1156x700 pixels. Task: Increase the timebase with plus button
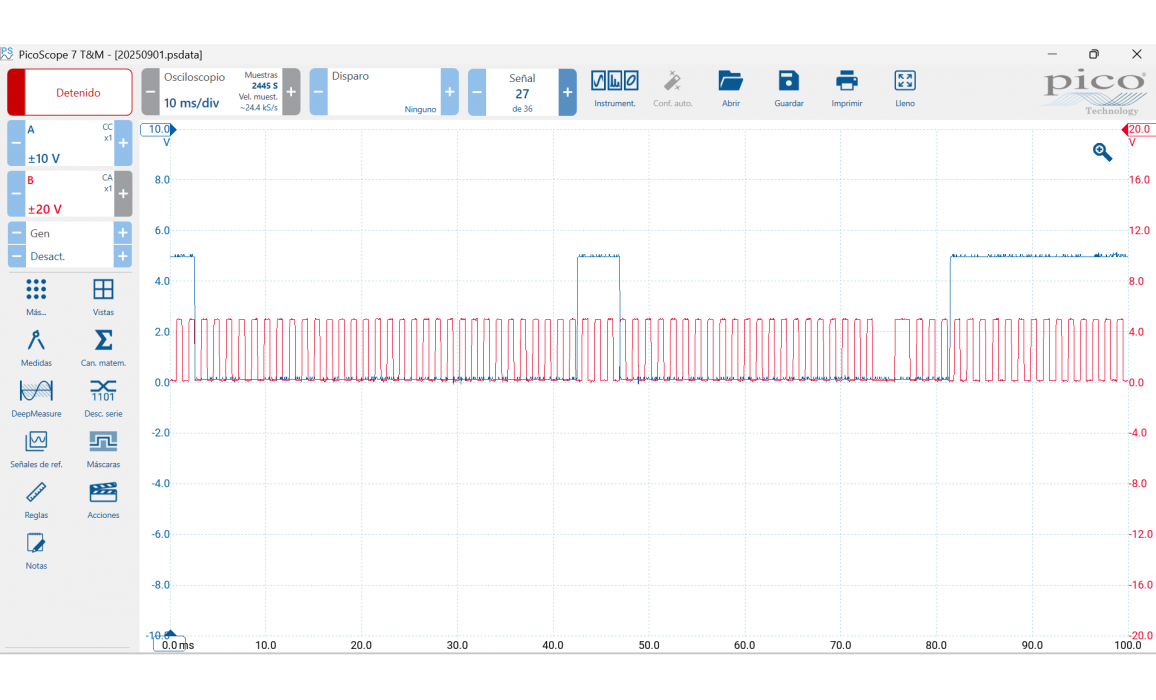(291, 92)
